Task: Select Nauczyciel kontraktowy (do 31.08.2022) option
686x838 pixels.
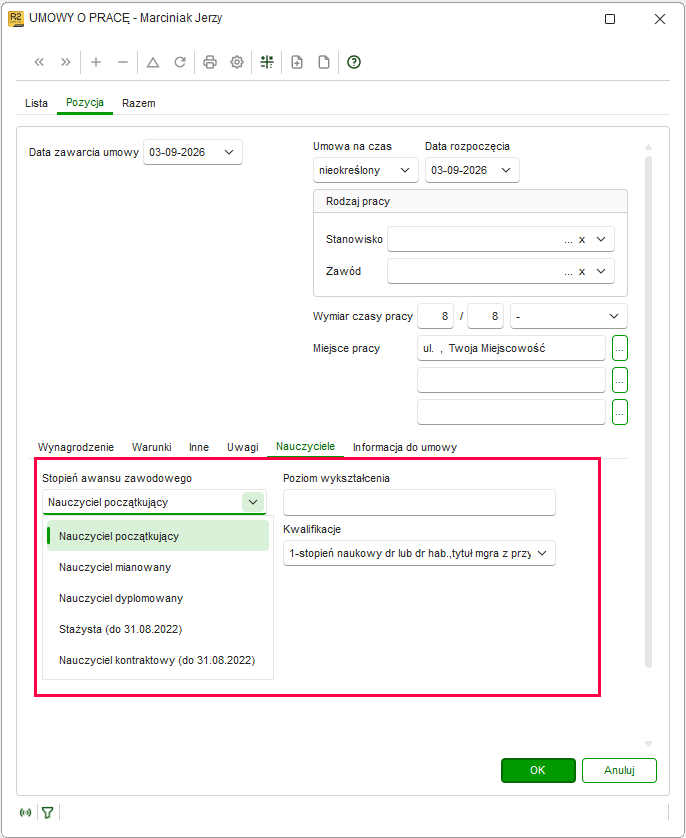Action: click(x=158, y=660)
